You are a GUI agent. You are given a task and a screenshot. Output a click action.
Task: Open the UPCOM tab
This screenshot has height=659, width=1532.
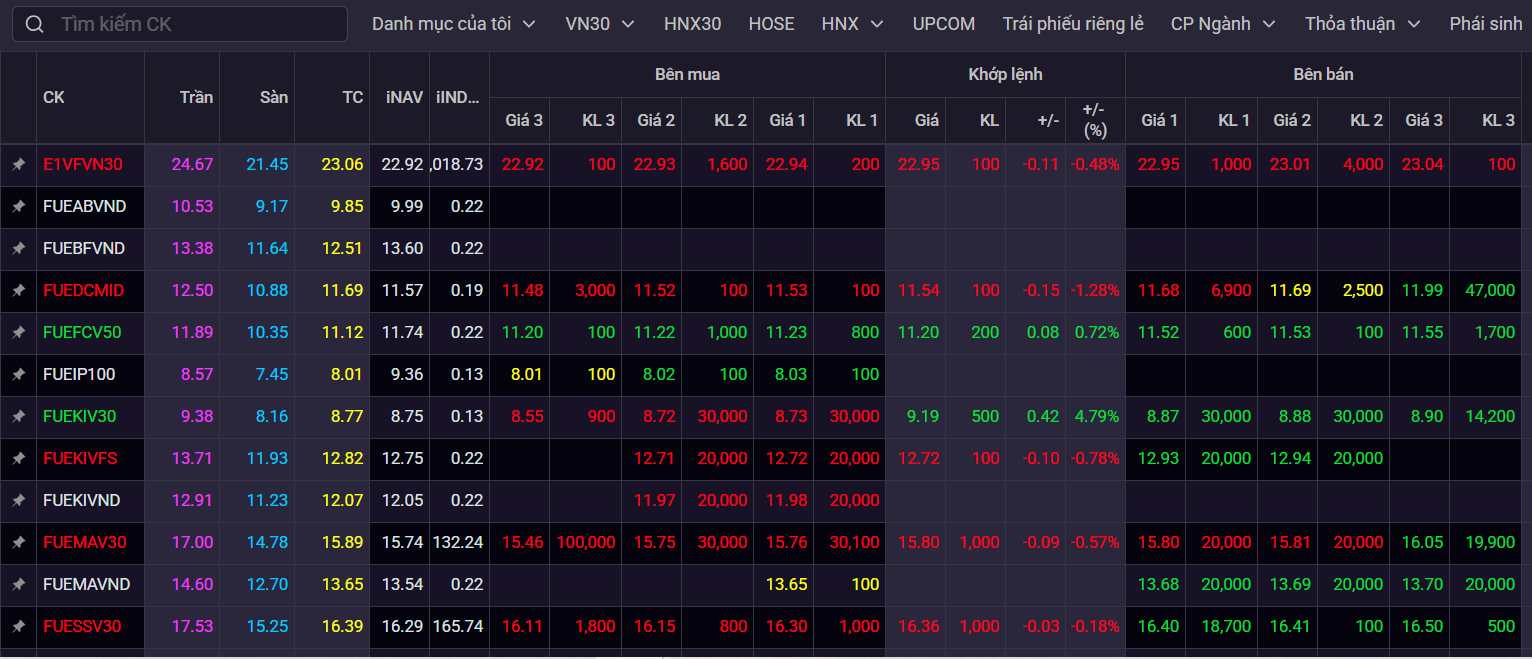tap(943, 24)
